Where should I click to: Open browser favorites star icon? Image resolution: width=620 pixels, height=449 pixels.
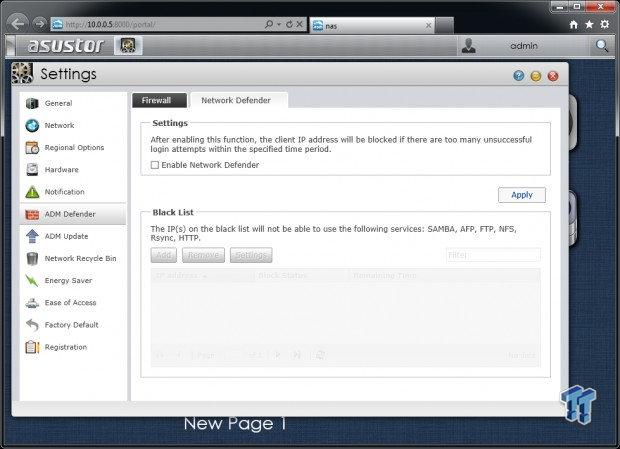[589, 25]
